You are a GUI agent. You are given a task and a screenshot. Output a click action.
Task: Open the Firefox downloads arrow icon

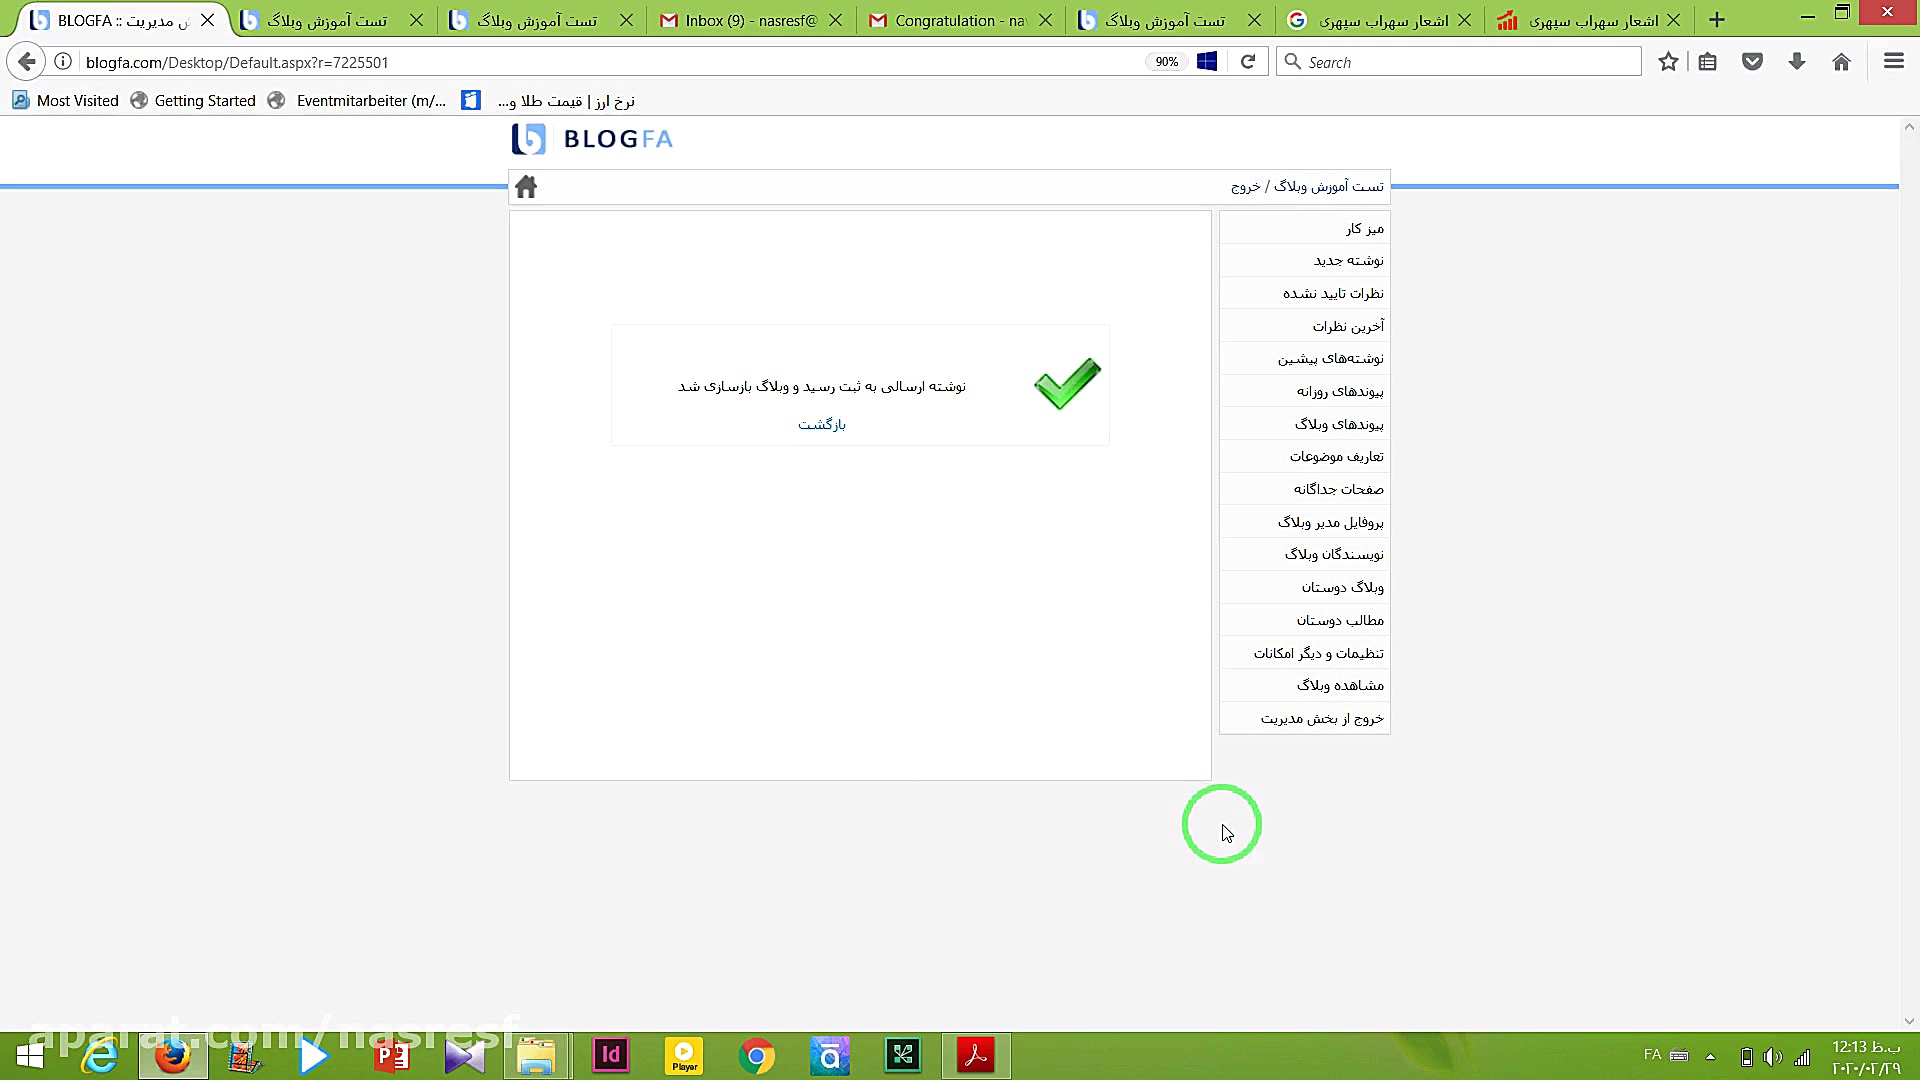point(1797,62)
